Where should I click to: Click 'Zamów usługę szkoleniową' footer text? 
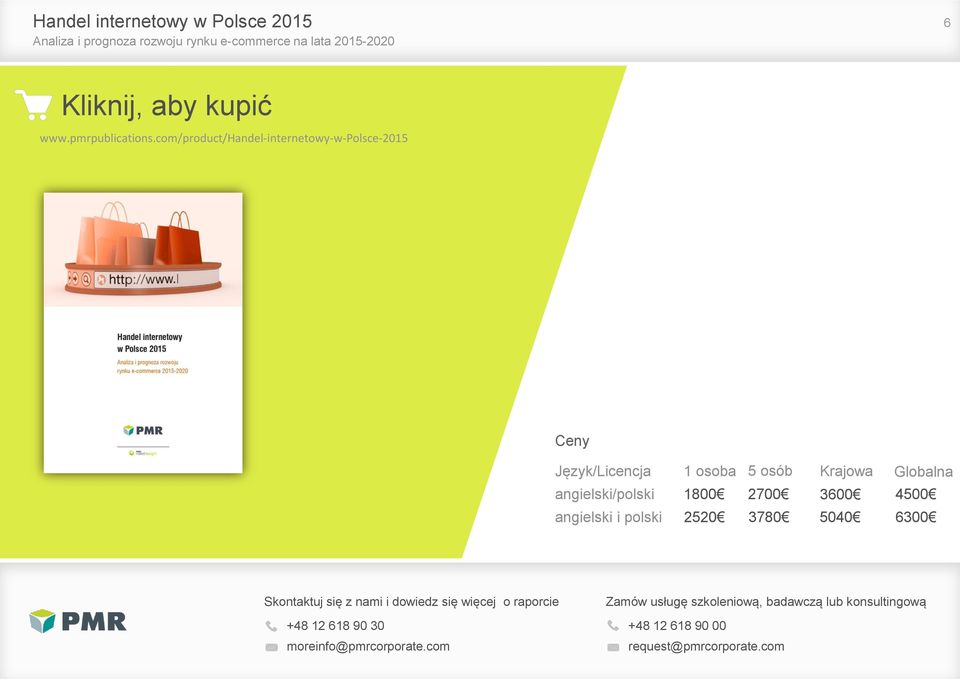click(x=681, y=602)
